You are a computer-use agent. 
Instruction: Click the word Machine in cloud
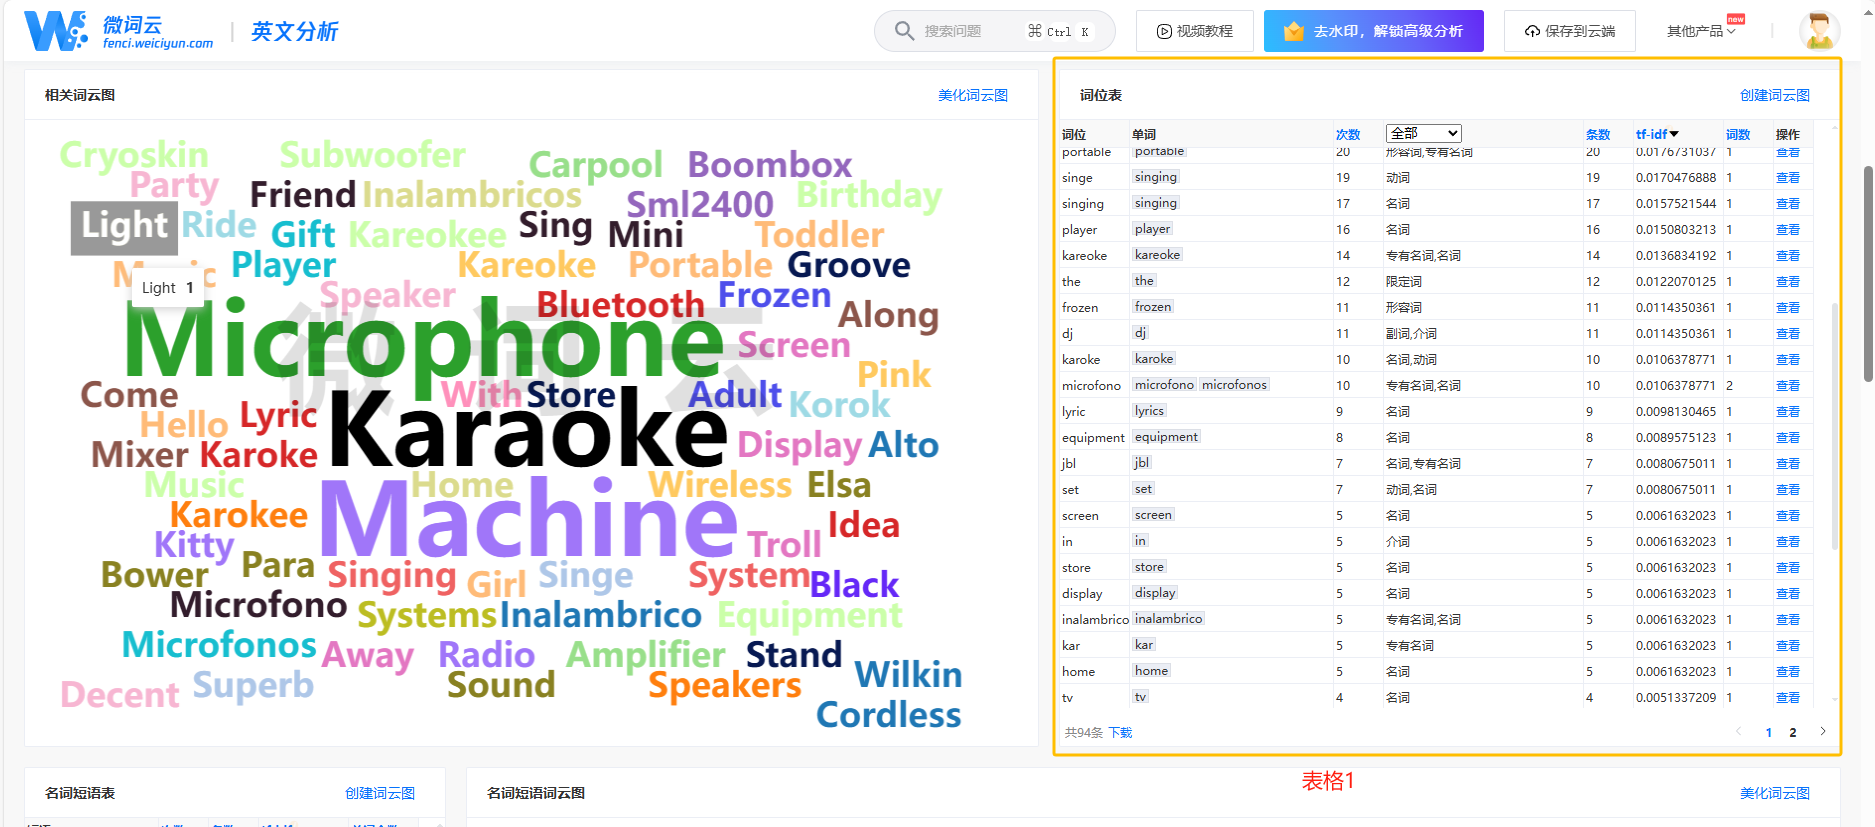pos(528,518)
